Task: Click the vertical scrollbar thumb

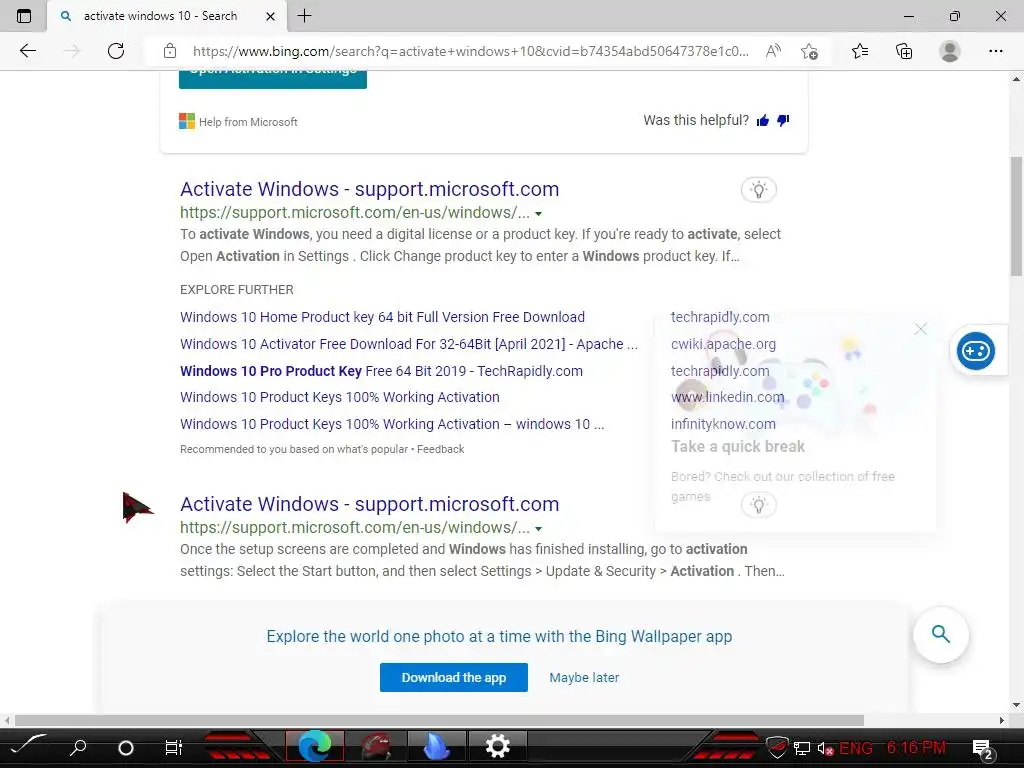Action: [x=1016, y=216]
